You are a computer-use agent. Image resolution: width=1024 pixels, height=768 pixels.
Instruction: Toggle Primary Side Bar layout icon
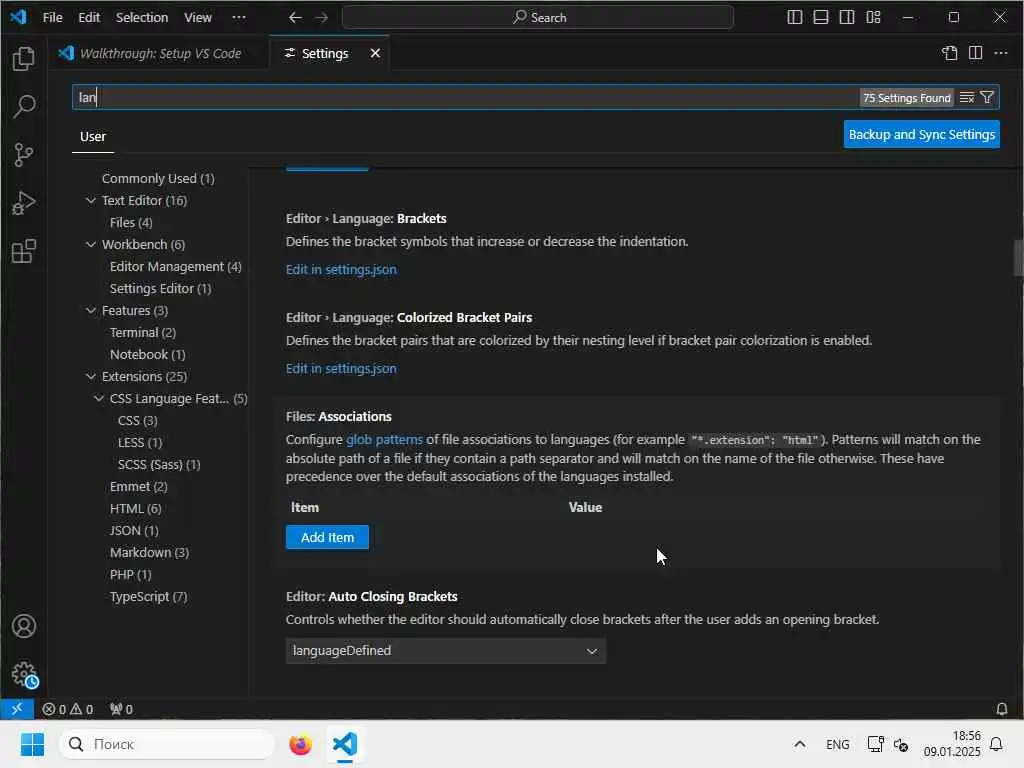coord(794,18)
